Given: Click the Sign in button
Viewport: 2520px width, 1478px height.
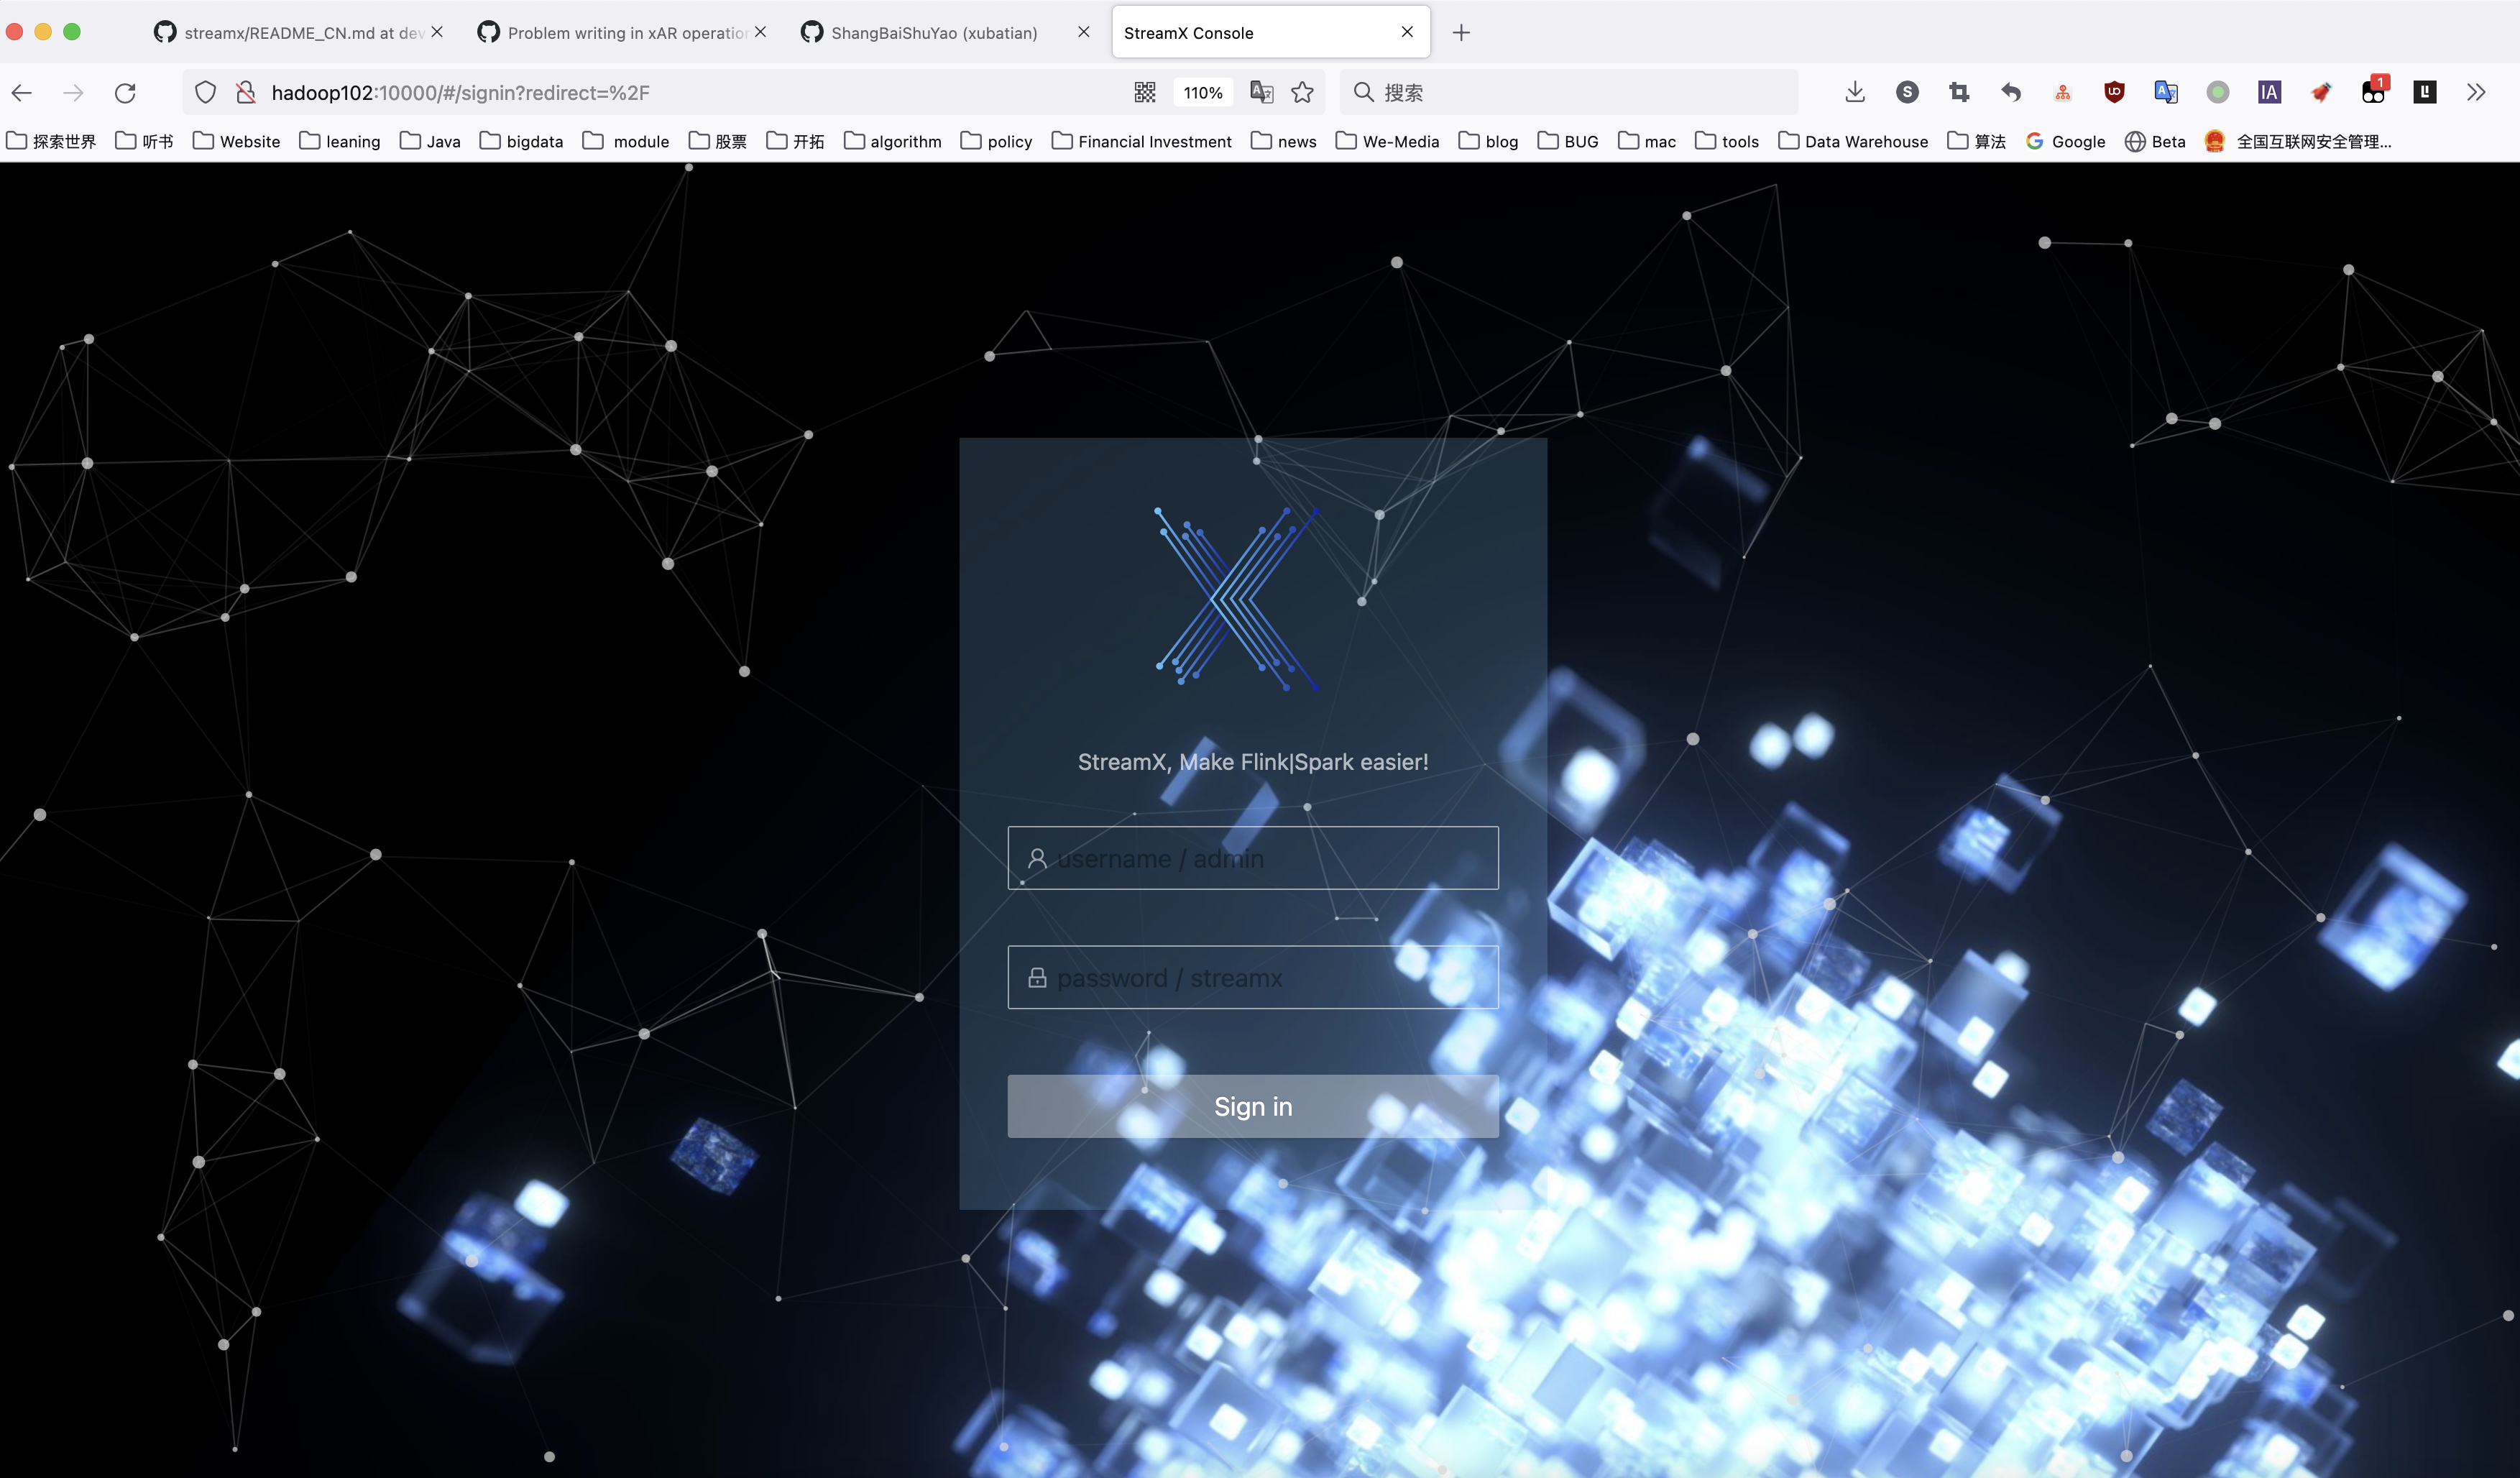Looking at the screenshot, I should pyautogui.click(x=1253, y=1106).
